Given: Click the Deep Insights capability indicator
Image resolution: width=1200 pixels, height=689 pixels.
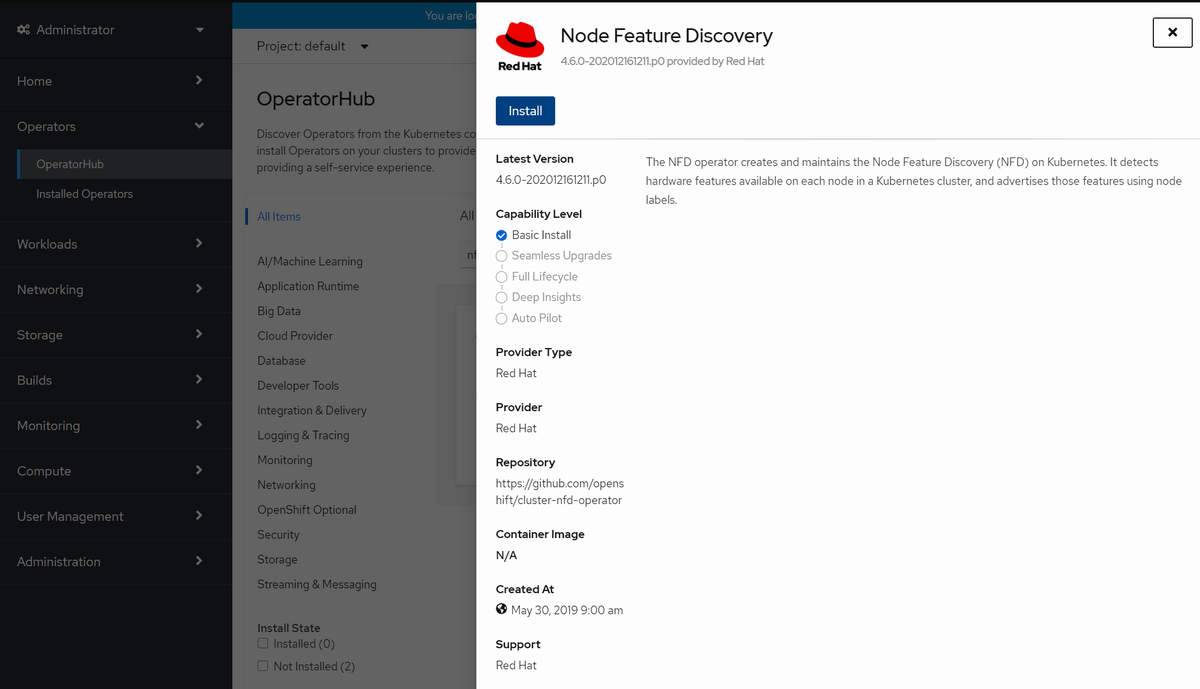Looking at the screenshot, I should pos(502,297).
